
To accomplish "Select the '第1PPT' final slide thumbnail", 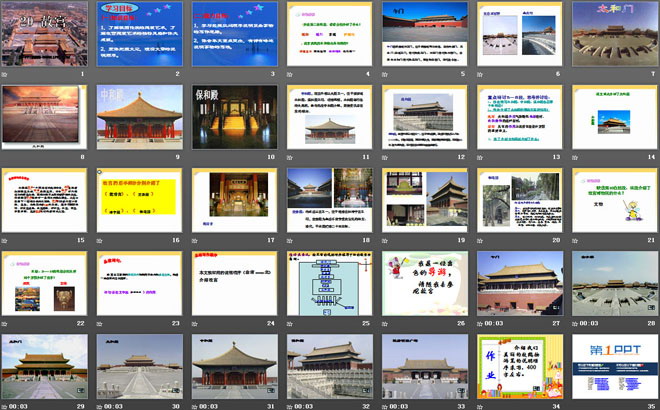I will (616, 366).
